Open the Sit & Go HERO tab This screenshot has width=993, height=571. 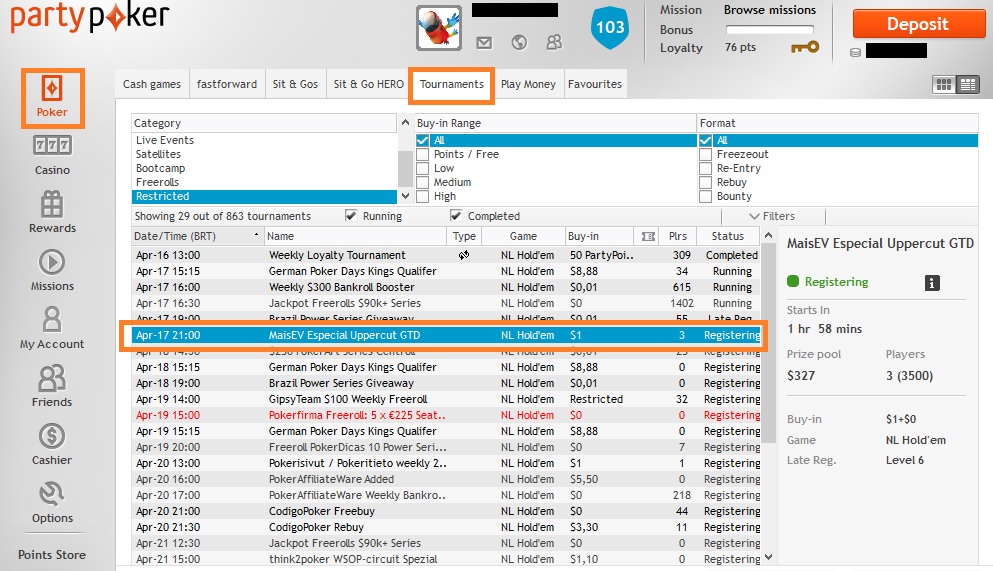368,84
